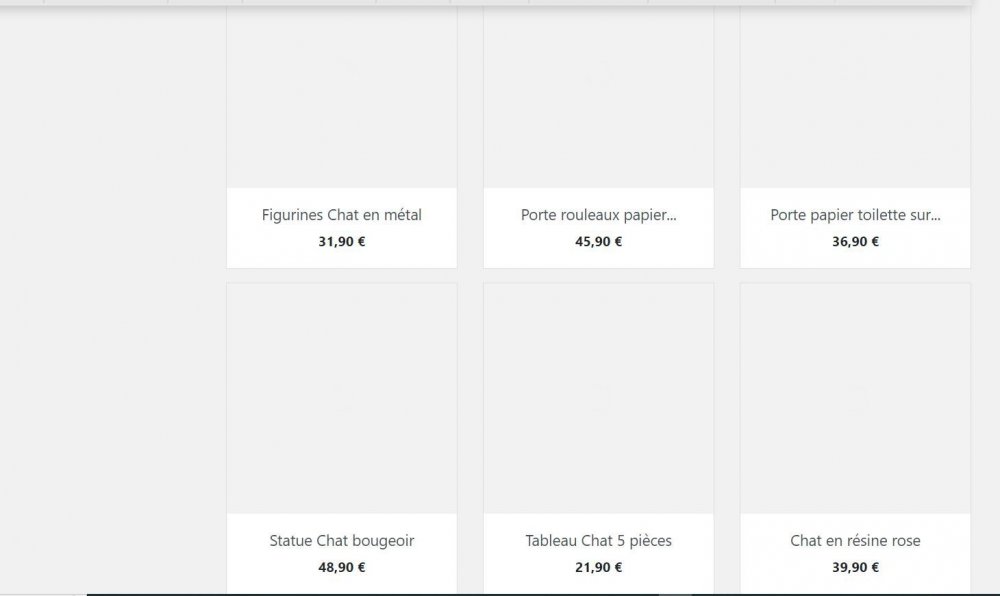Select the 39,90 € price label
The height and width of the screenshot is (596, 1000).
854,567
